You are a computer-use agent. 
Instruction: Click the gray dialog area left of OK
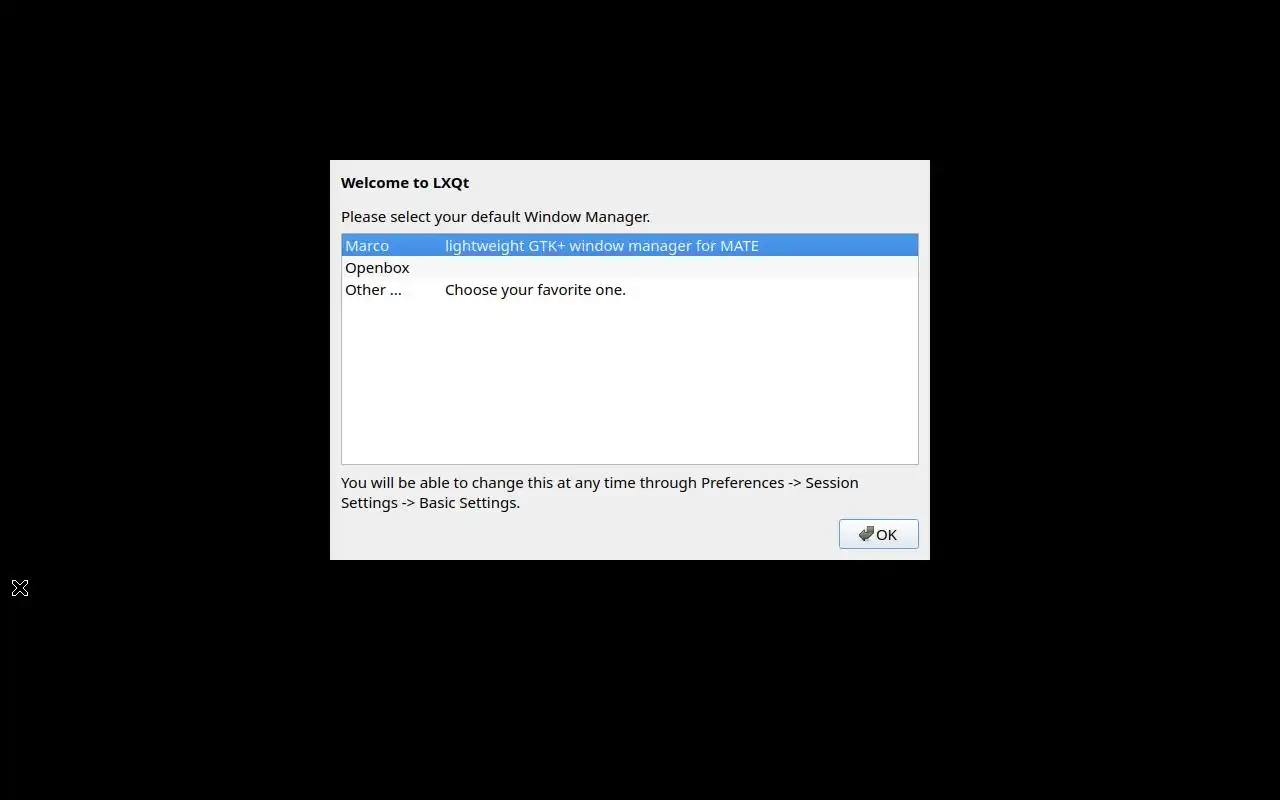tap(585, 534)
